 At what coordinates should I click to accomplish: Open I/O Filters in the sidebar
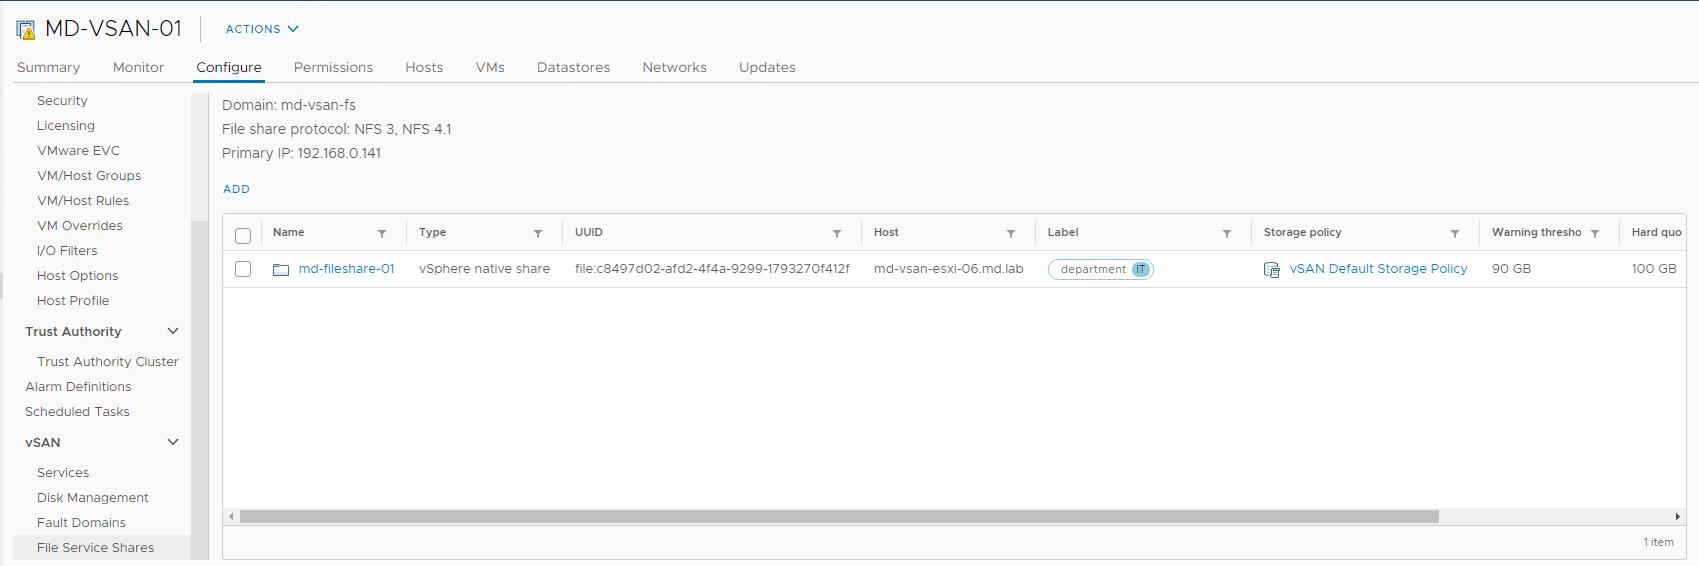pos(67,251)
